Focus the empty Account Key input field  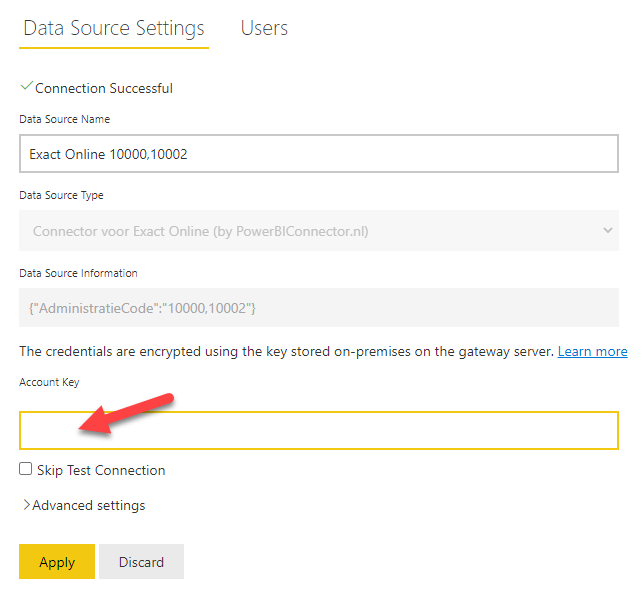pos(319,431)
